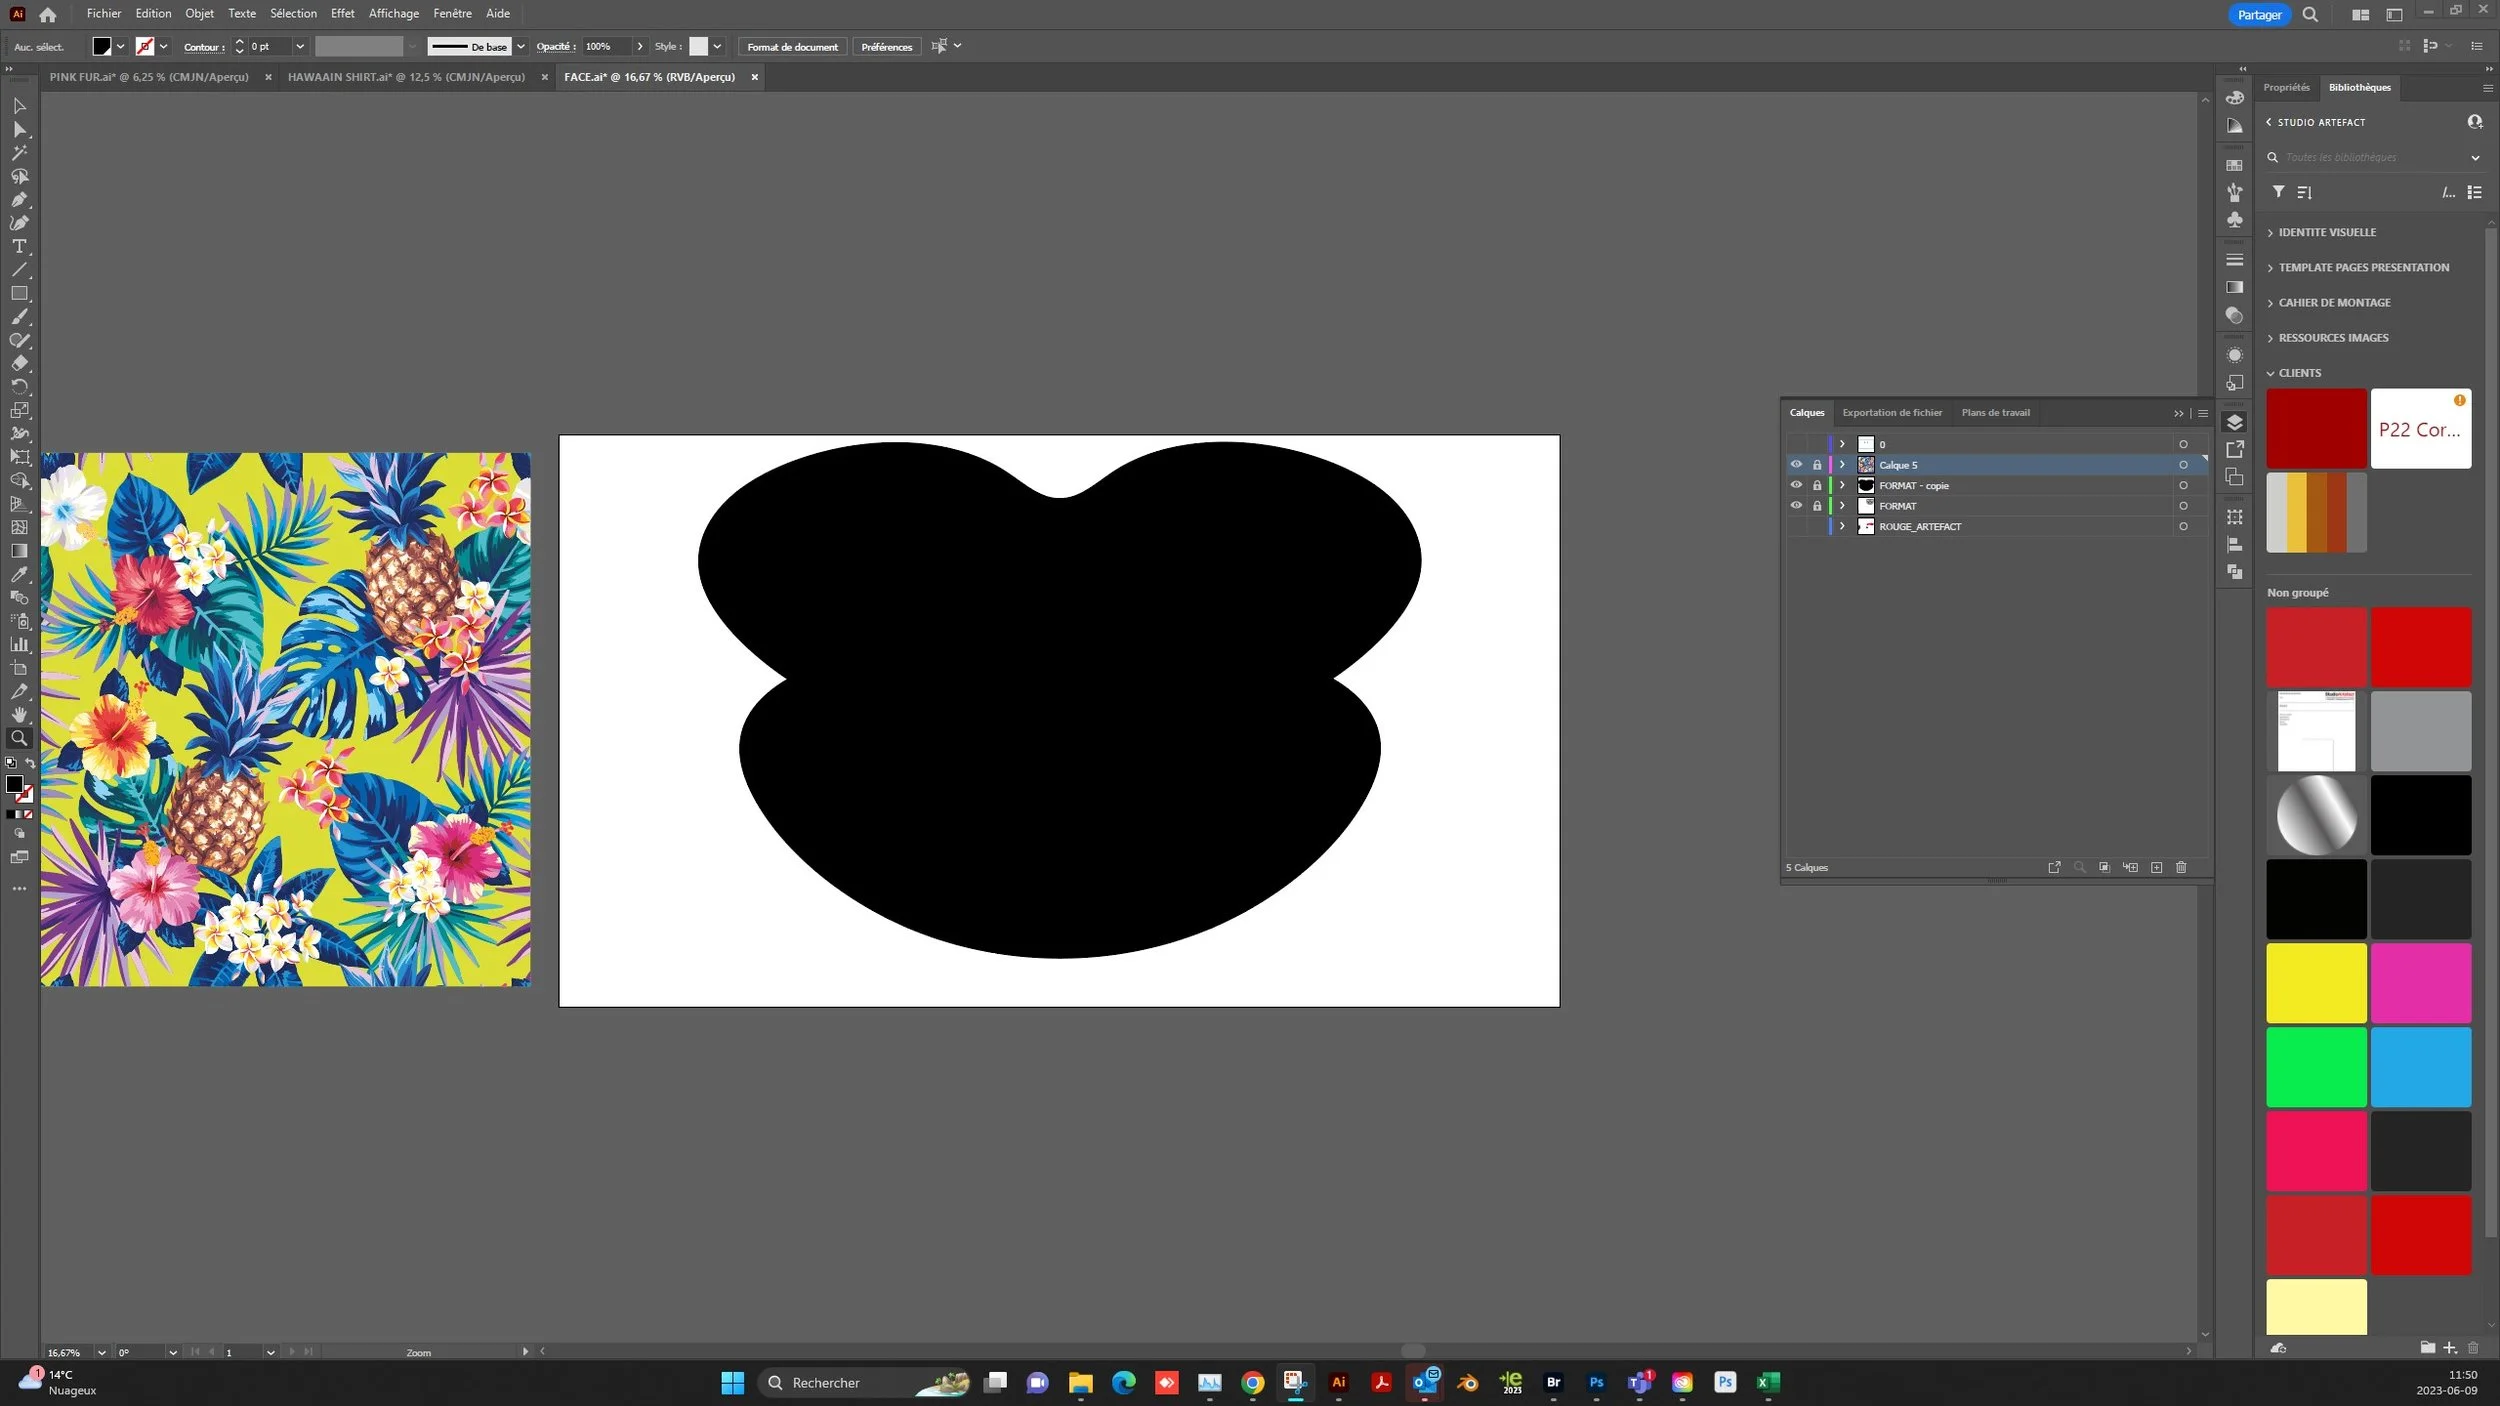Expand the ROUGE_ARTEFACT layer
This screenshot has width=2500, height=1406.
pos(1842,526)
